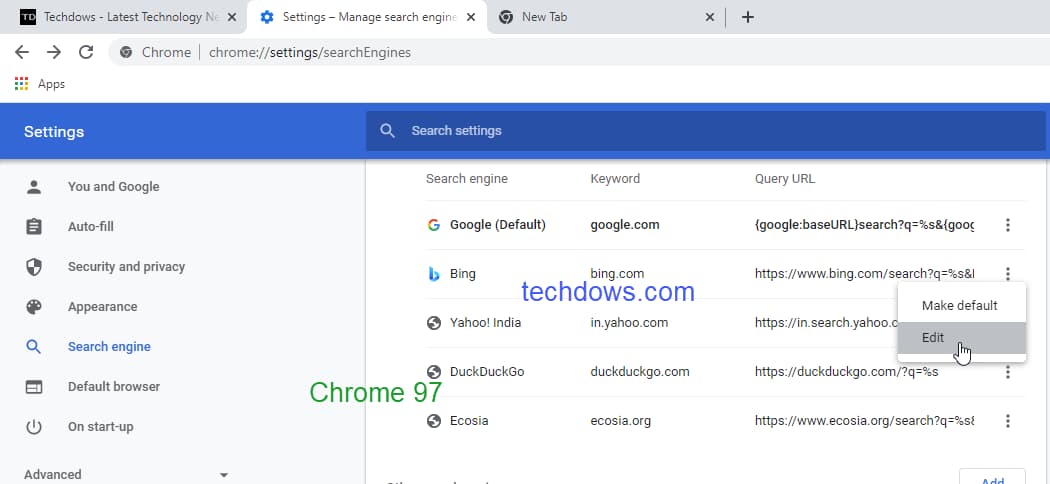Open Default browser settings
Viewport: 1050px width, 484px height.
tap(114, 387)
